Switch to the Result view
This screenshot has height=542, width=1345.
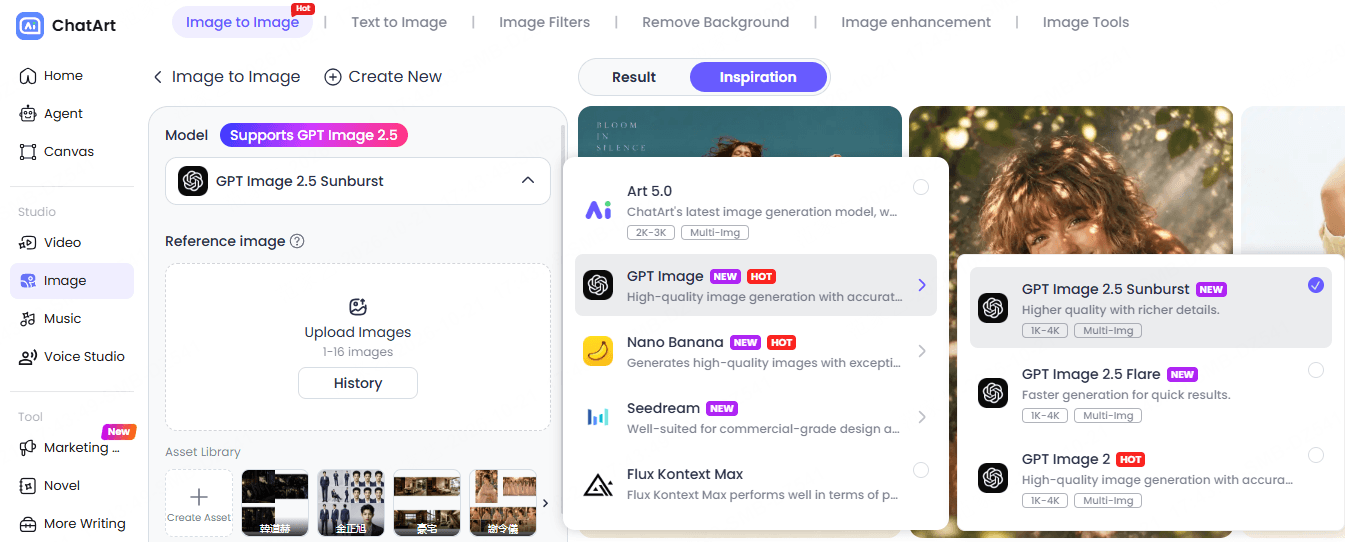[634, 77]
